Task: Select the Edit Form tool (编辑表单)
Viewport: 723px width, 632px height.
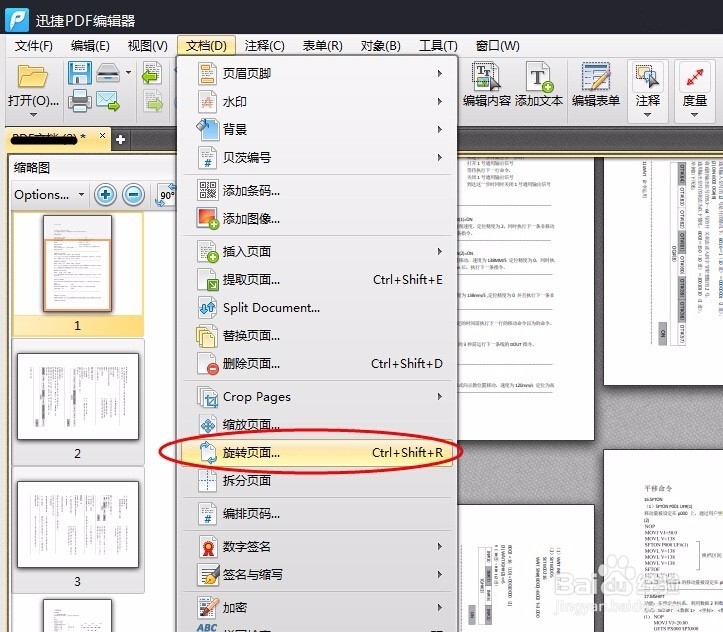Action: point(596,85)
